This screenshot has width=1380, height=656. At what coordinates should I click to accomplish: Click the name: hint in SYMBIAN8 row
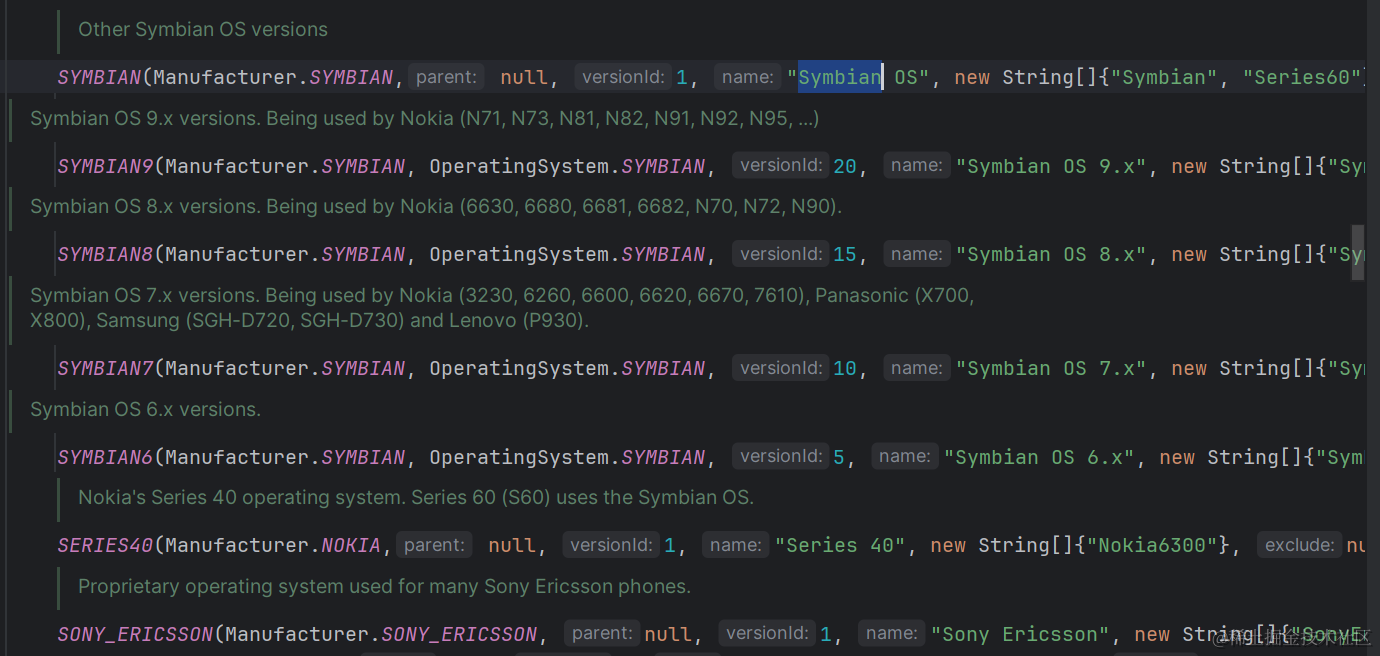point(917,254)
